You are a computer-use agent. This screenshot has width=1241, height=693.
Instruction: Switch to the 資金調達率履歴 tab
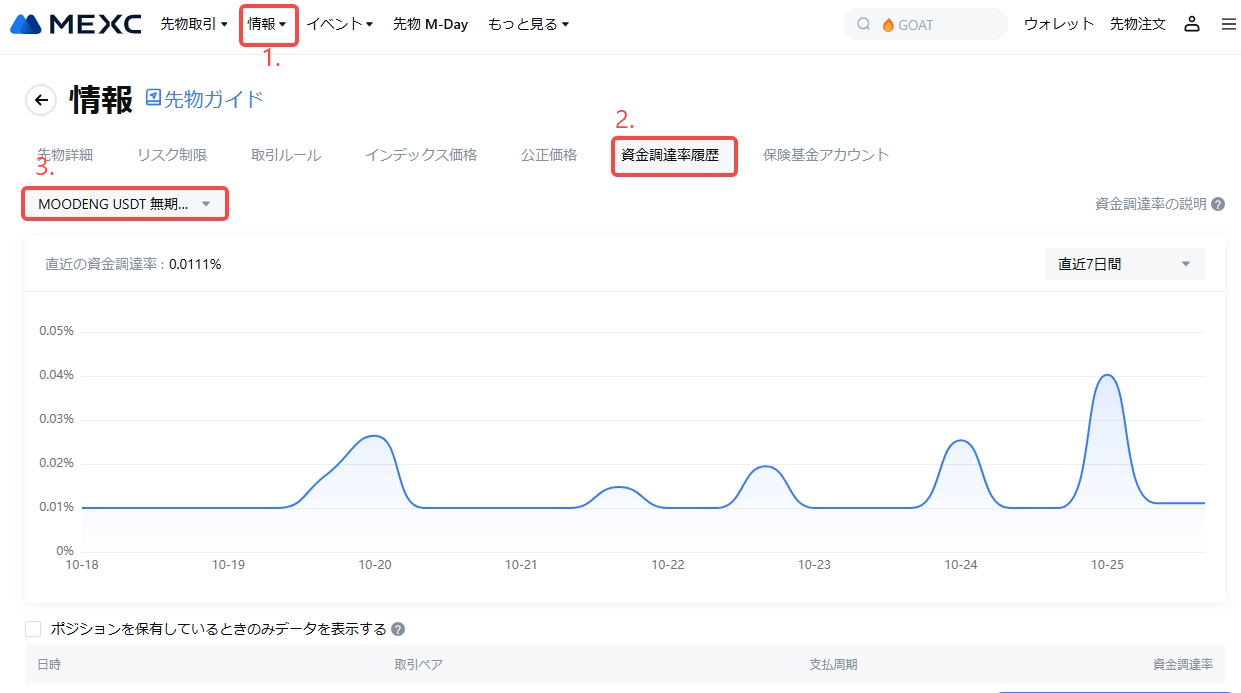[x=670, y=155]
